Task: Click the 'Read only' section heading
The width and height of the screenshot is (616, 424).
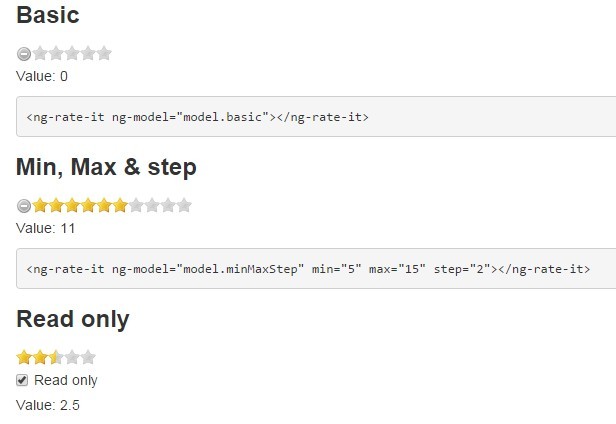Action: coord(73,319)
